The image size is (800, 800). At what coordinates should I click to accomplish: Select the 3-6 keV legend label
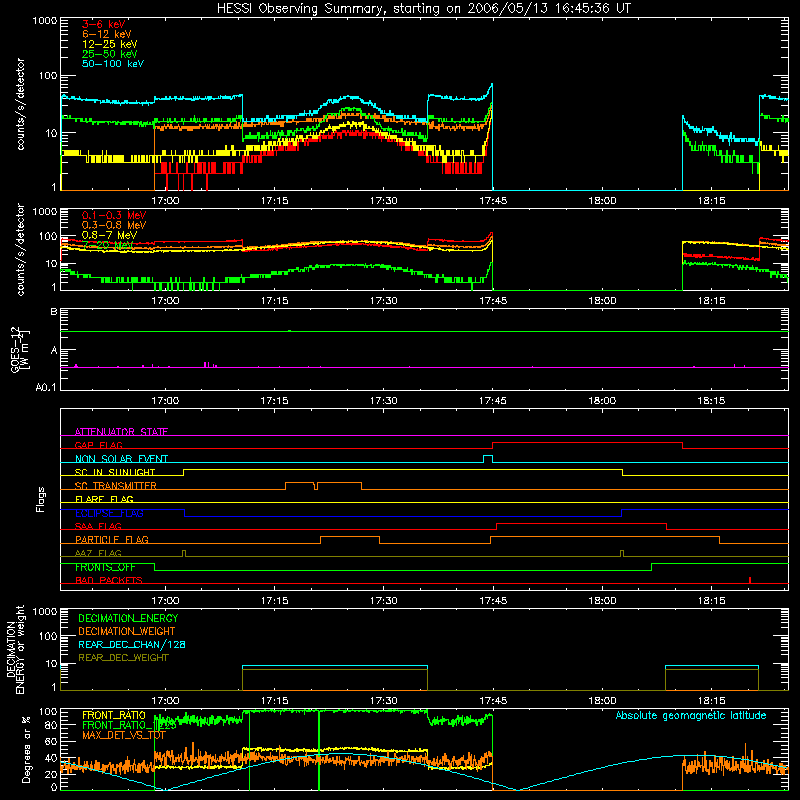(104, 24)
